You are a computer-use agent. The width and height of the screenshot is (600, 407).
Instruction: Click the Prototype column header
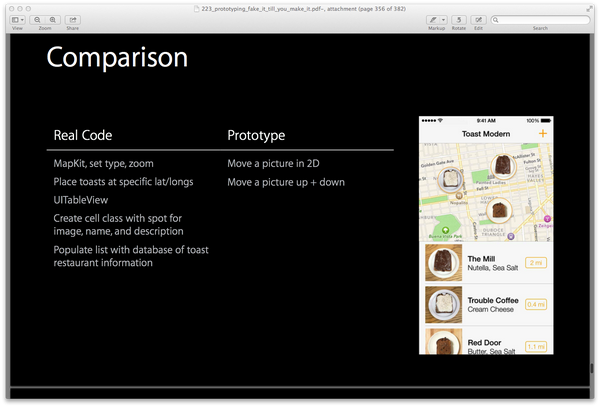(x=256, y=135)
